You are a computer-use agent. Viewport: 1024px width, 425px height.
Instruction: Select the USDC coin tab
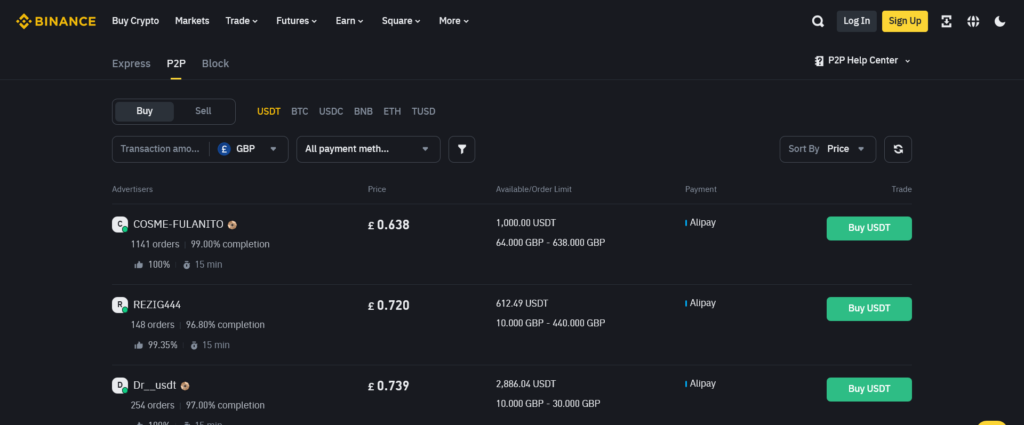pyautogui.click(x=331, y=112)
